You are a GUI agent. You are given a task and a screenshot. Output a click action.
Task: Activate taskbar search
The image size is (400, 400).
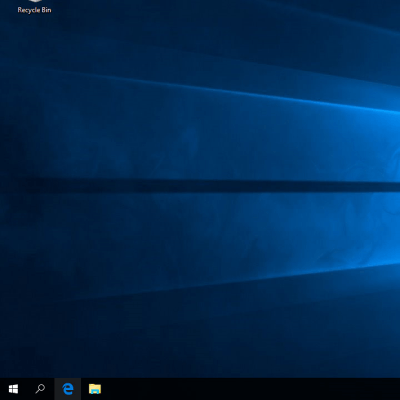pos(40,389)
